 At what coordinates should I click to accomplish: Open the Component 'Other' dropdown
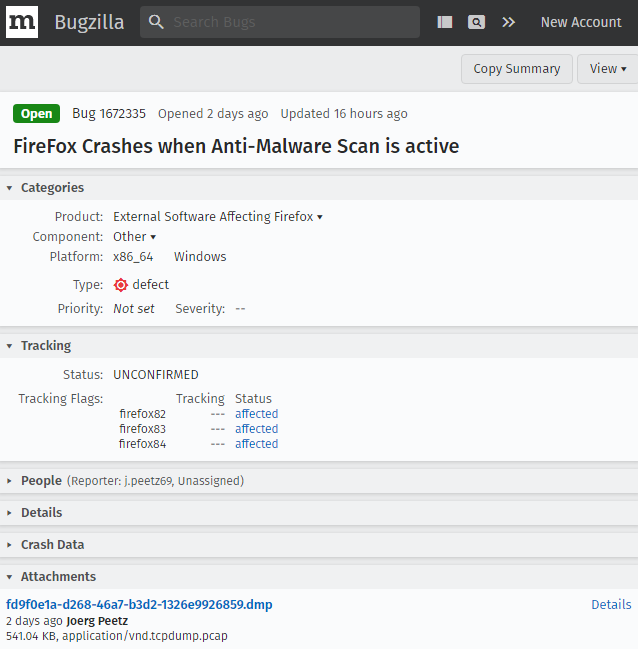point(135,237)
